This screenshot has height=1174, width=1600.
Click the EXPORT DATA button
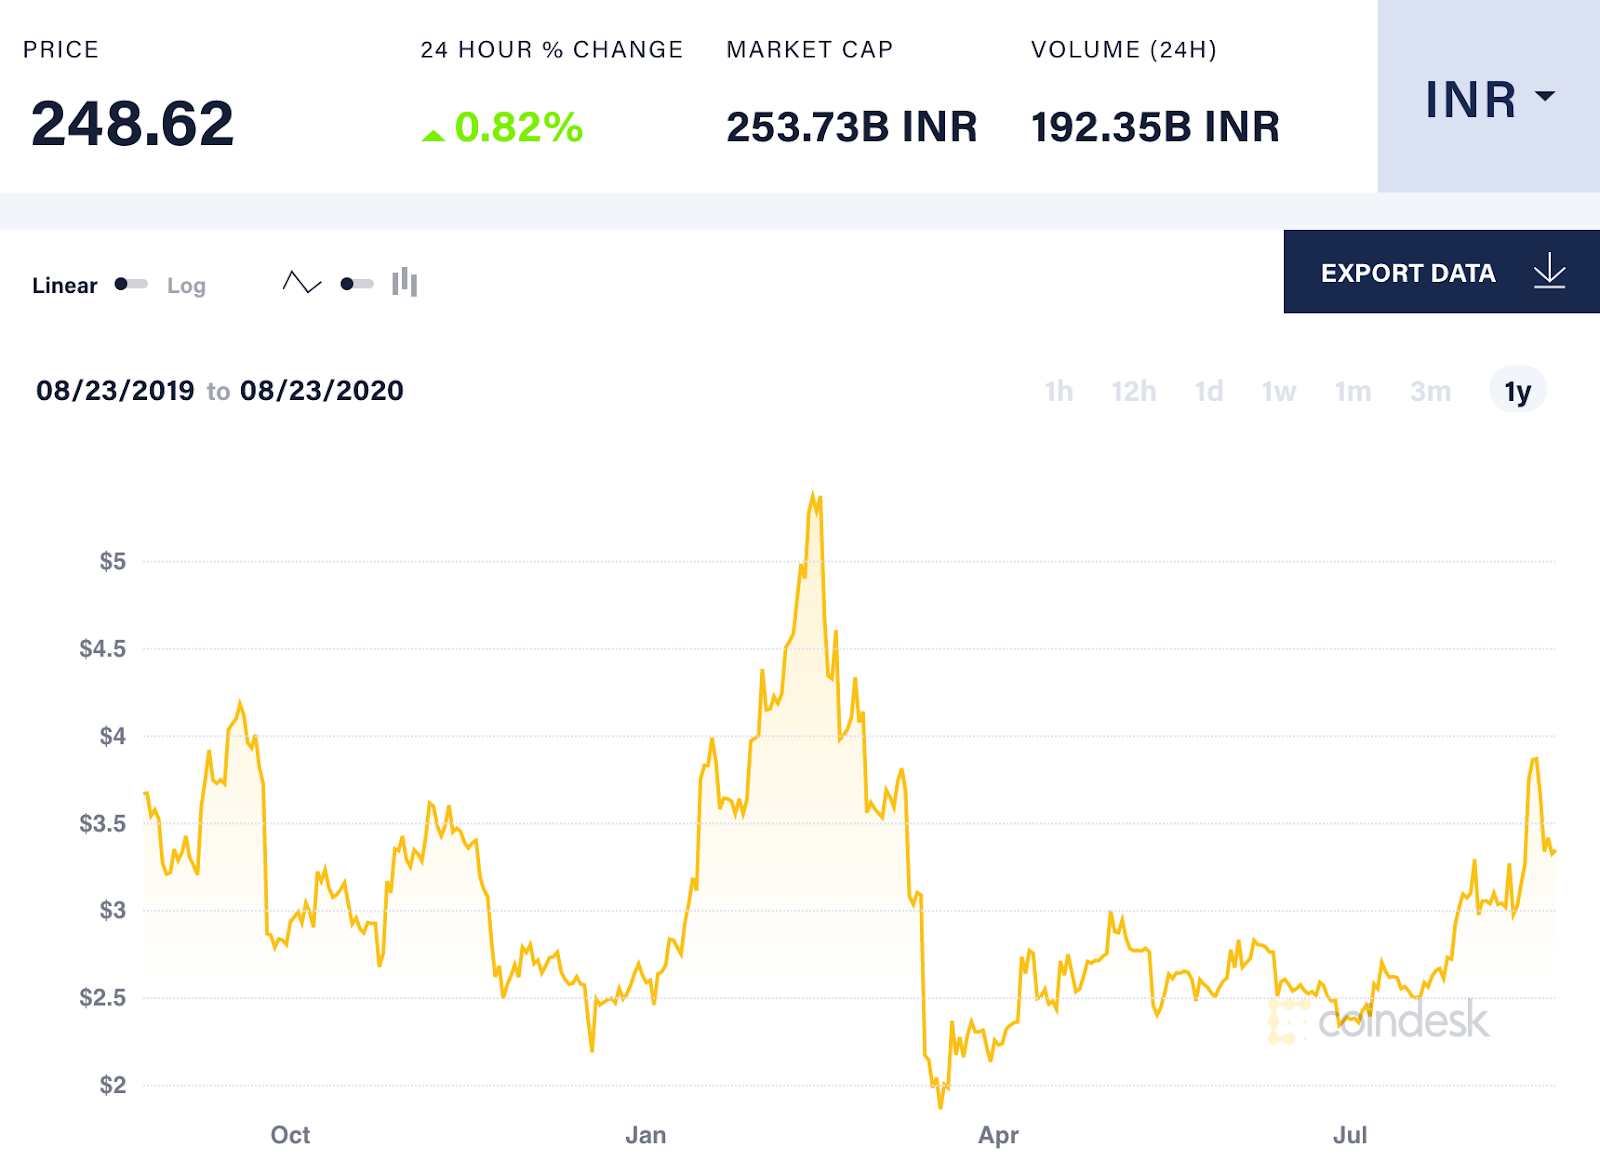coord(1408,272)
